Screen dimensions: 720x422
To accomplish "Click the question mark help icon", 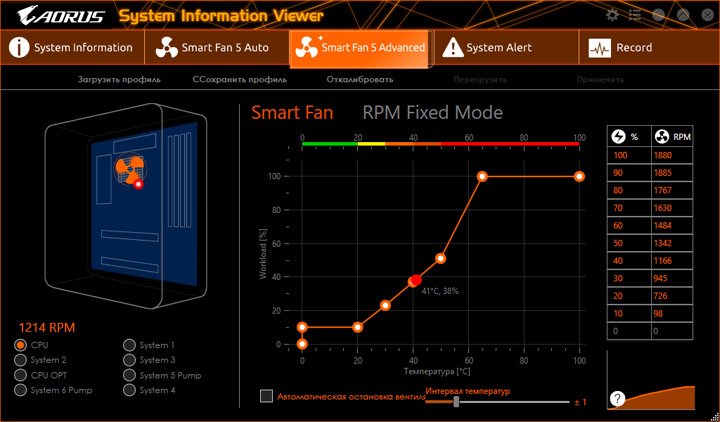I will point(617,399).
